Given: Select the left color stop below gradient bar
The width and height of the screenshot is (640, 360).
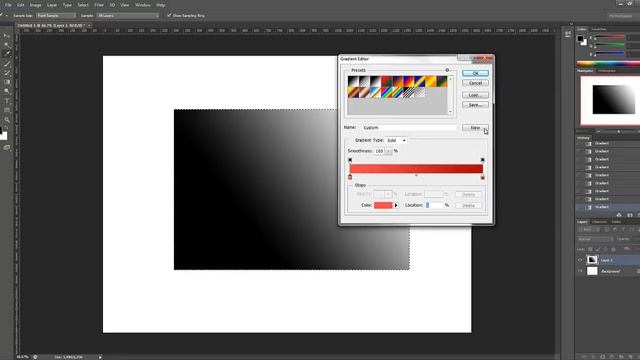Looking at the screenshot, I should click(x=350, y=177).
